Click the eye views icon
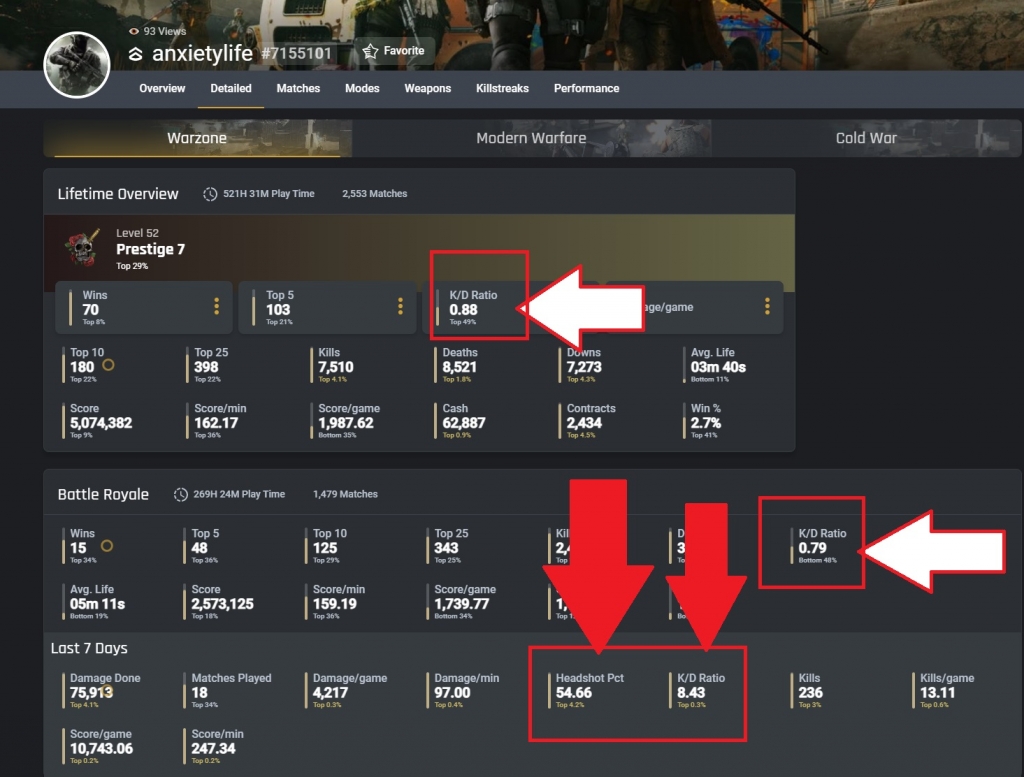Viewport: 1024px width, 777px height. pos(134,32)
